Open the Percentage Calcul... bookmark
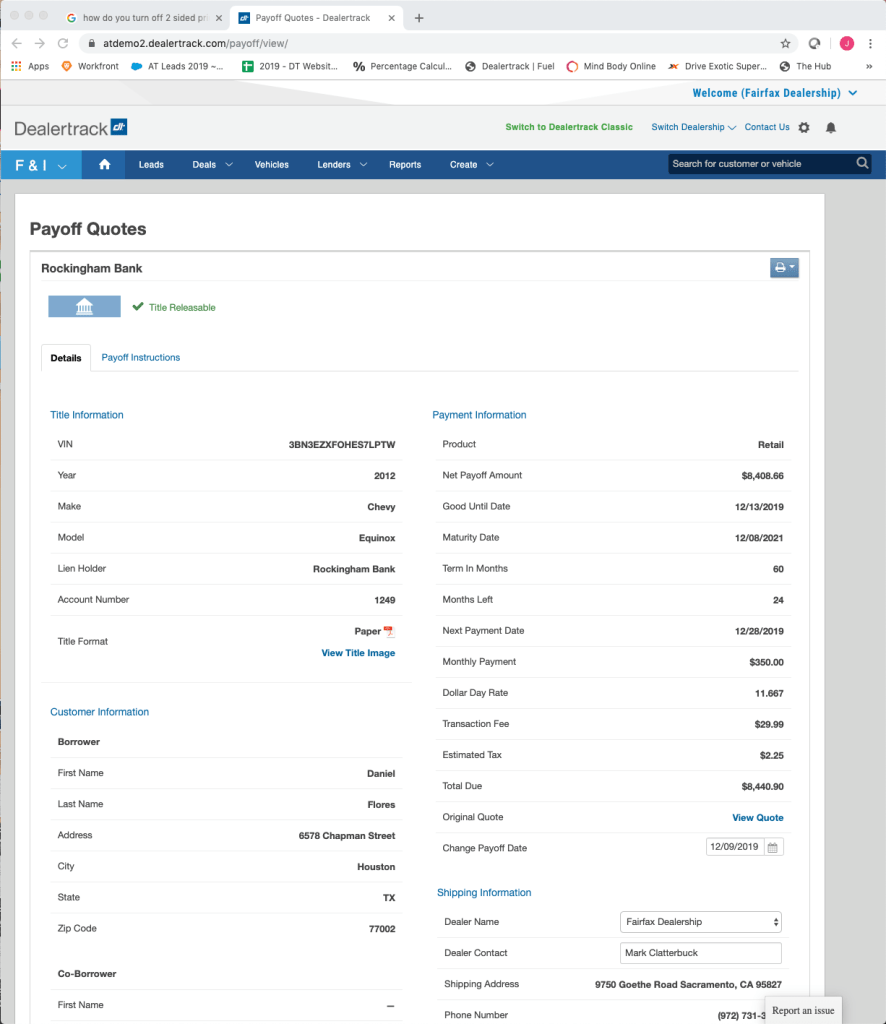 coord(403,67)
